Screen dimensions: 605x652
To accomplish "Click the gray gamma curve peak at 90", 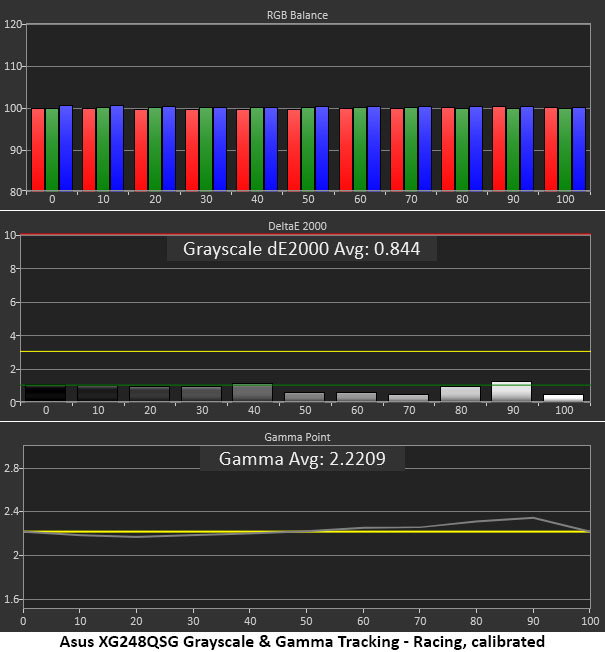I will pyautogui.click(x=533, y=518).
